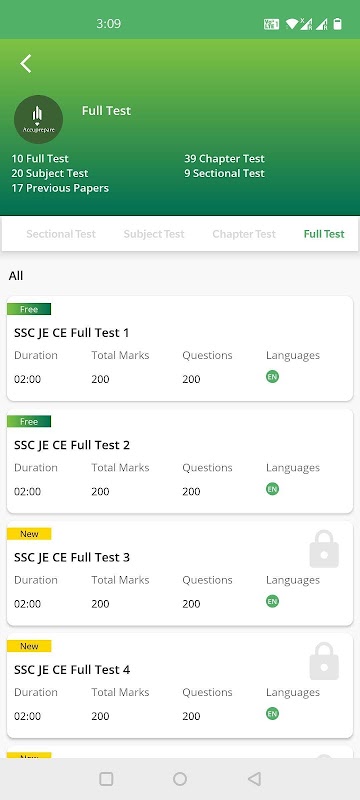This screenshot has height=800, width=360.
Task: Tap the Free label on Full Test 1
Action: click(x=29, y=309)
